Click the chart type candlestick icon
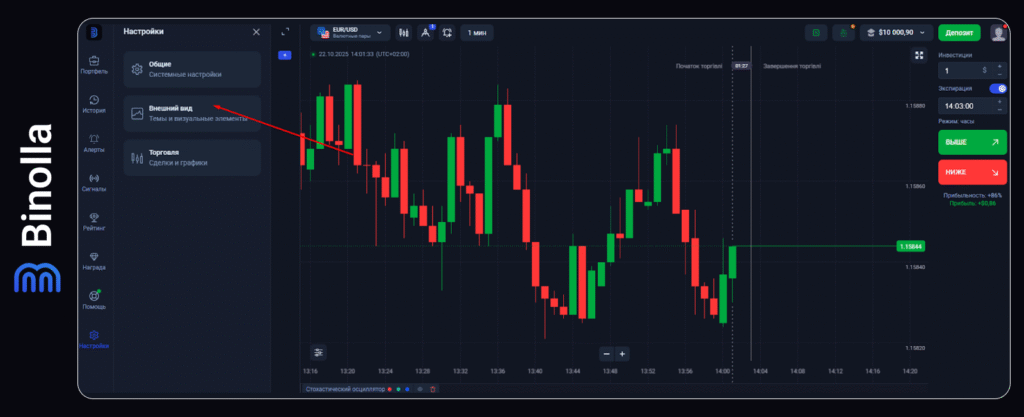Screen dimensions: 1024x417 [403, 33]
